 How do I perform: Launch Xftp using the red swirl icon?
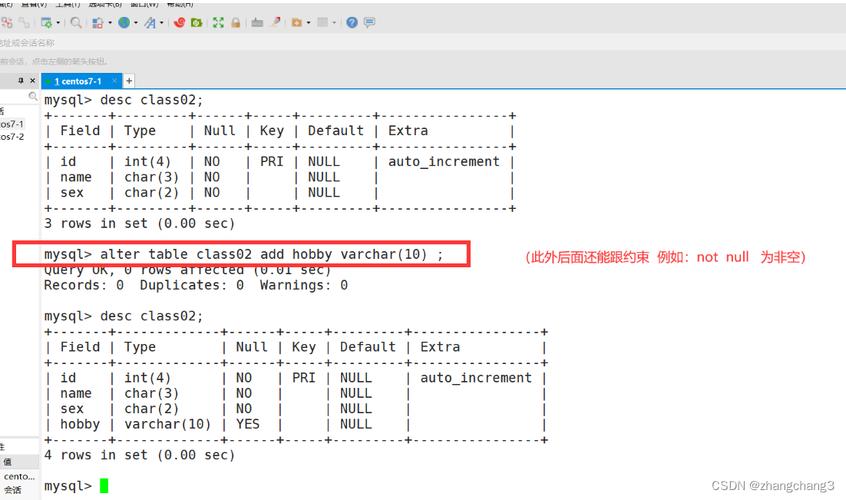180,23
